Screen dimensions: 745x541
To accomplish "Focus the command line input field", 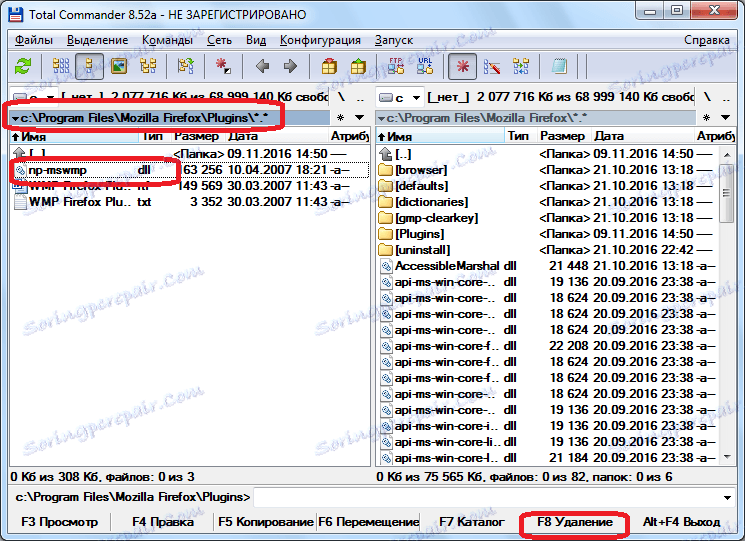I will point(487,497).
